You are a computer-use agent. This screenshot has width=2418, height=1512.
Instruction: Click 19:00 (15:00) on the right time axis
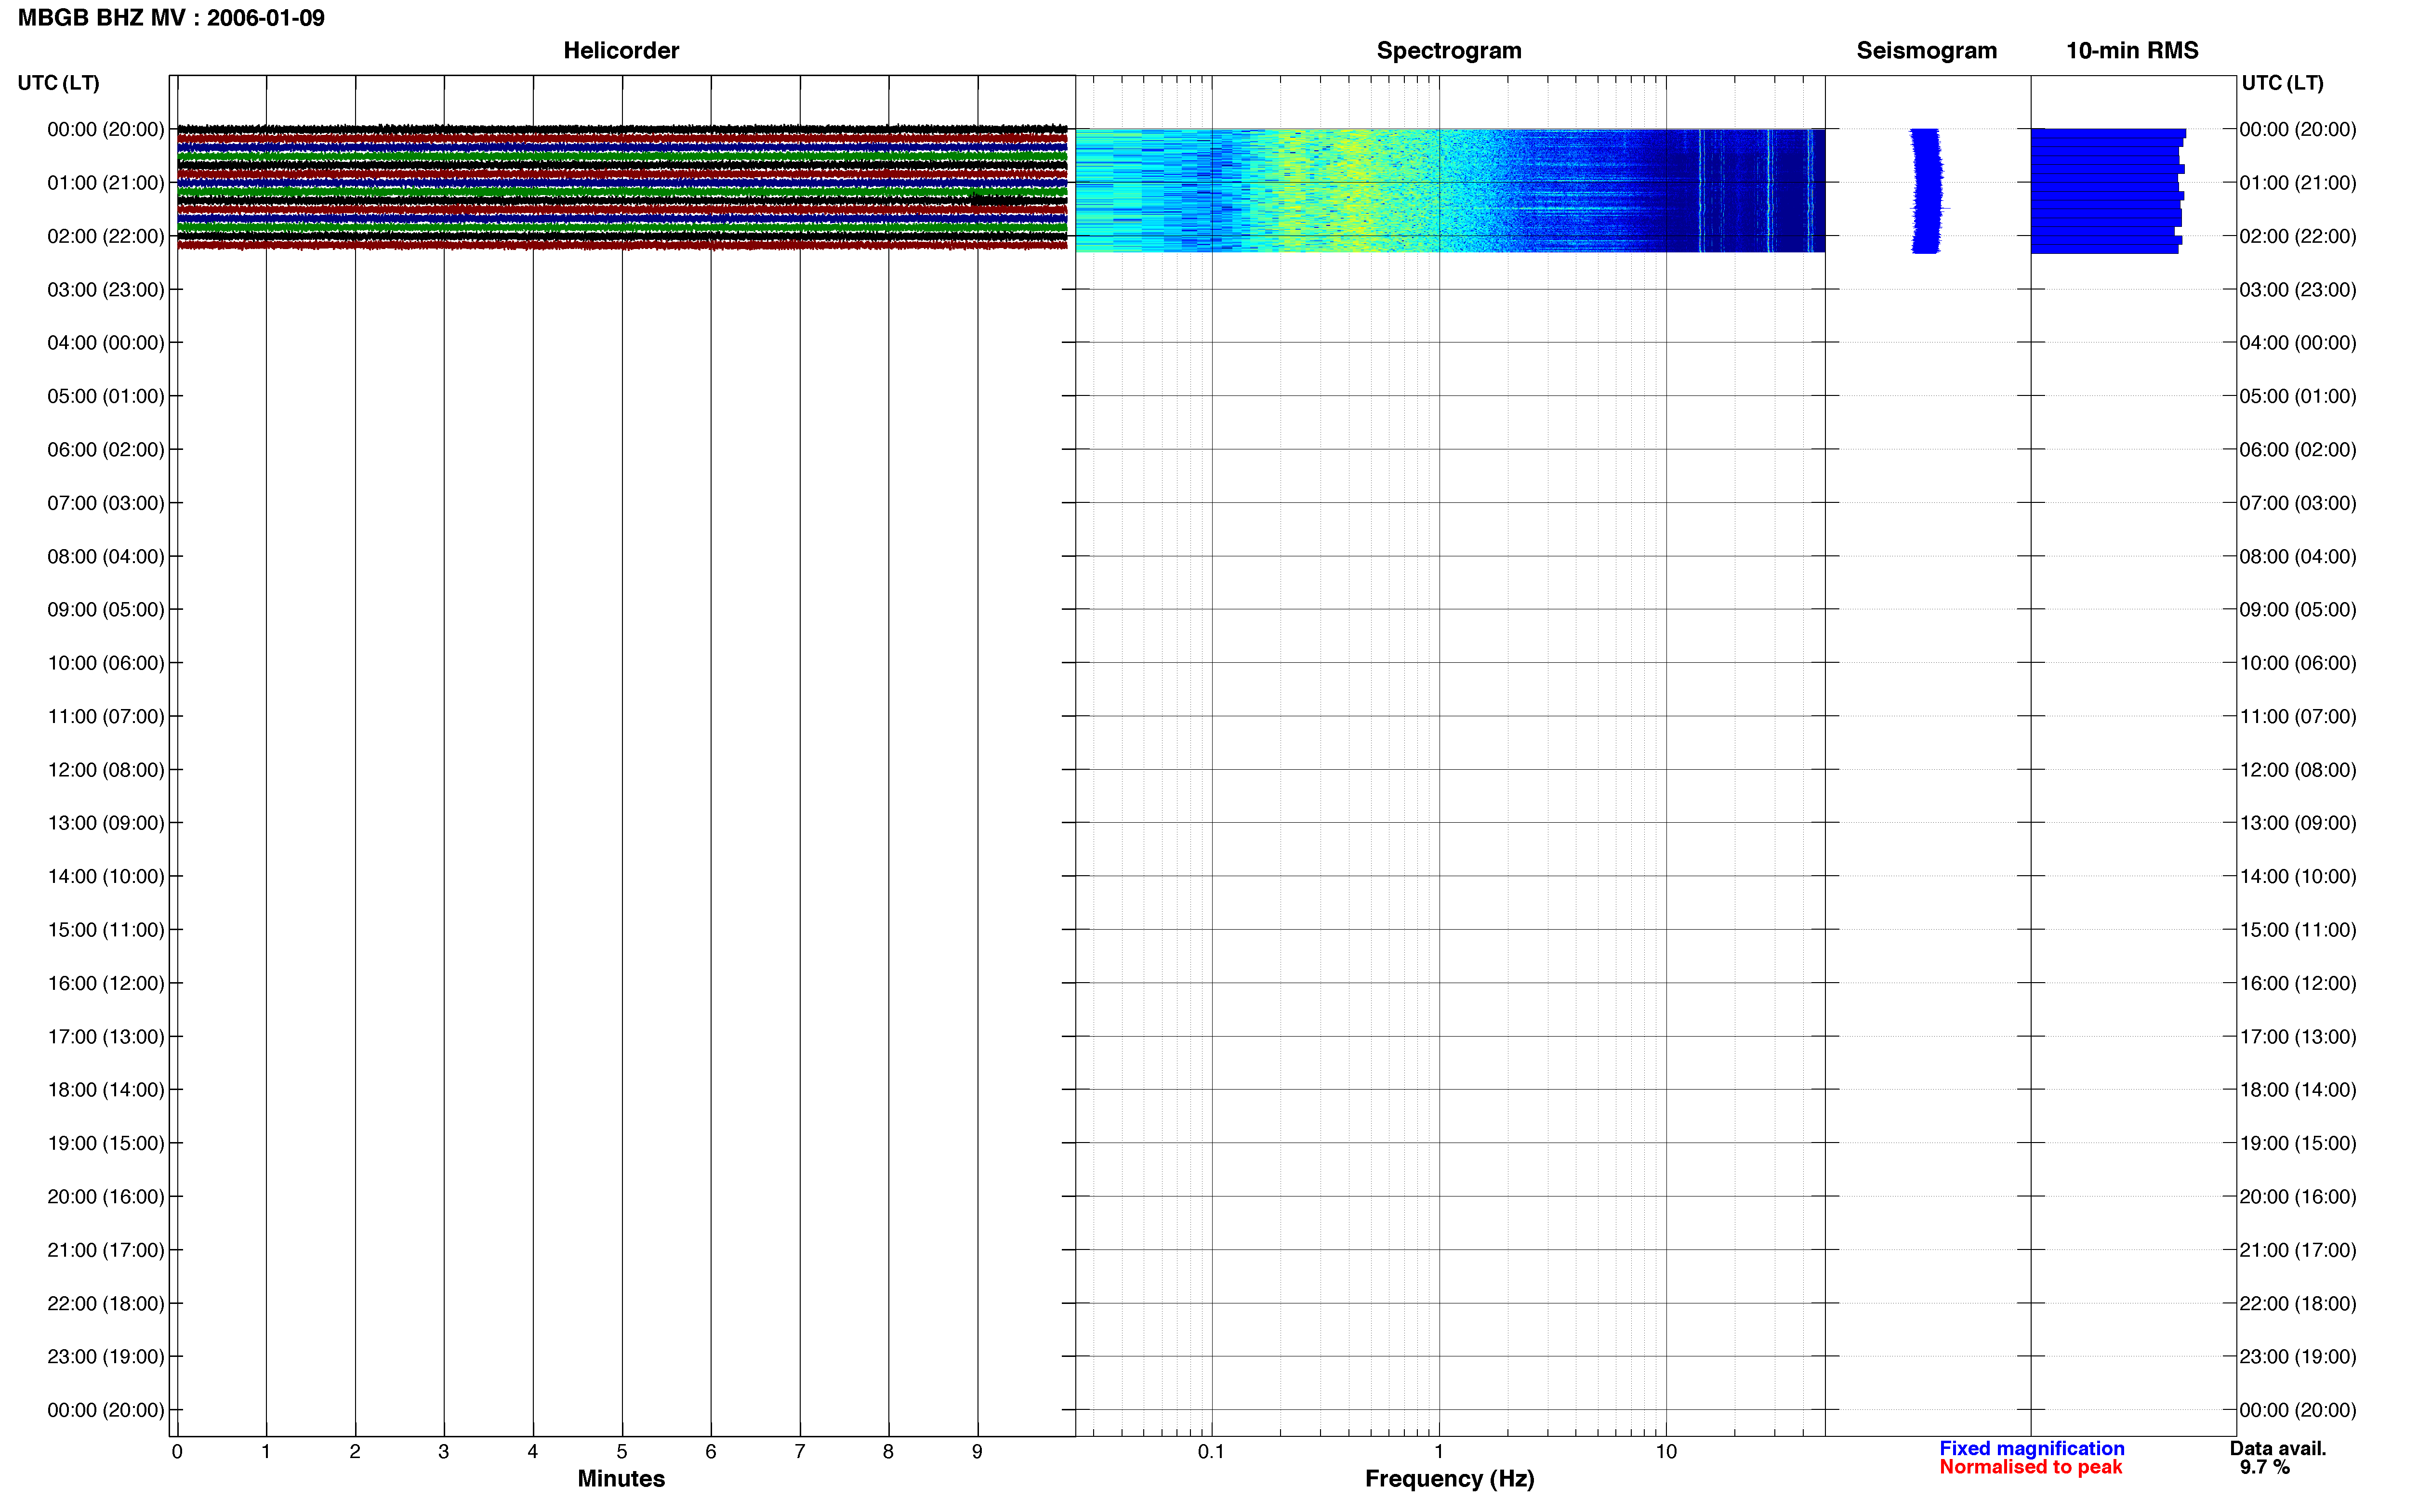click(2298, 1143)
